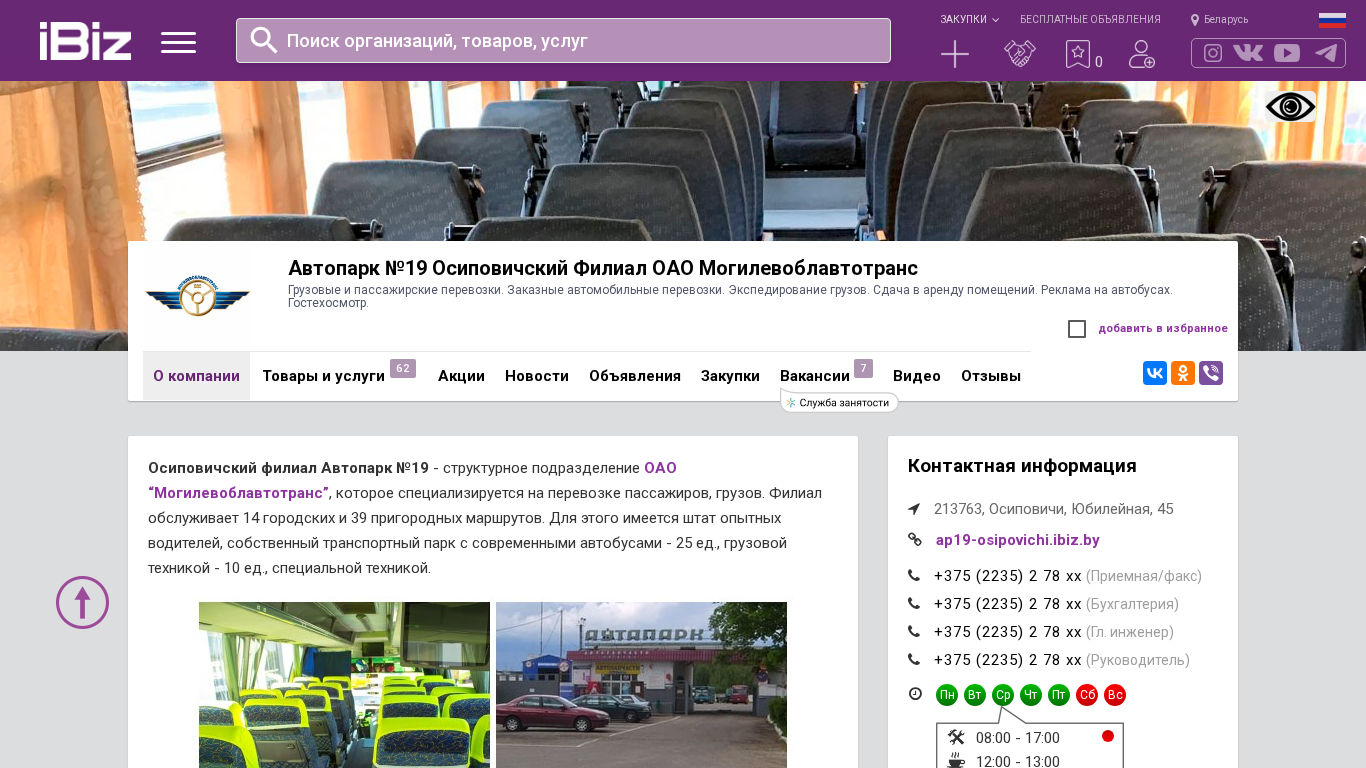1366x768 pixels.
Task: Expand the ЗАКУПКИ dropdown in header
Action: 969,20
